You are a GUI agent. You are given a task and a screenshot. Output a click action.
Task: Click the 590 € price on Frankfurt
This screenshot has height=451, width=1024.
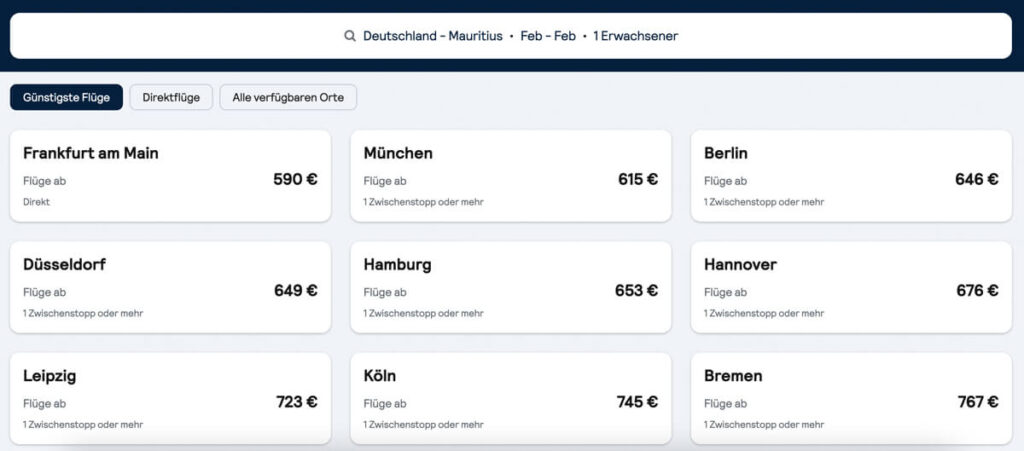pyautogui.click(x=295, y=179)
